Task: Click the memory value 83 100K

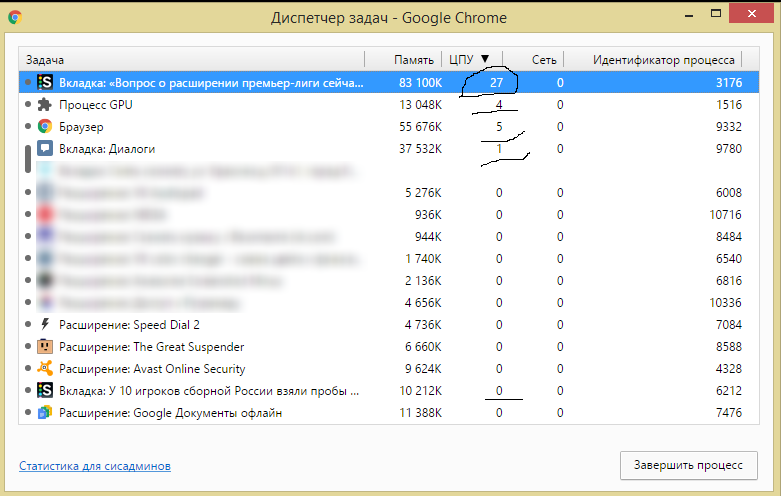Action: (420, 83)
